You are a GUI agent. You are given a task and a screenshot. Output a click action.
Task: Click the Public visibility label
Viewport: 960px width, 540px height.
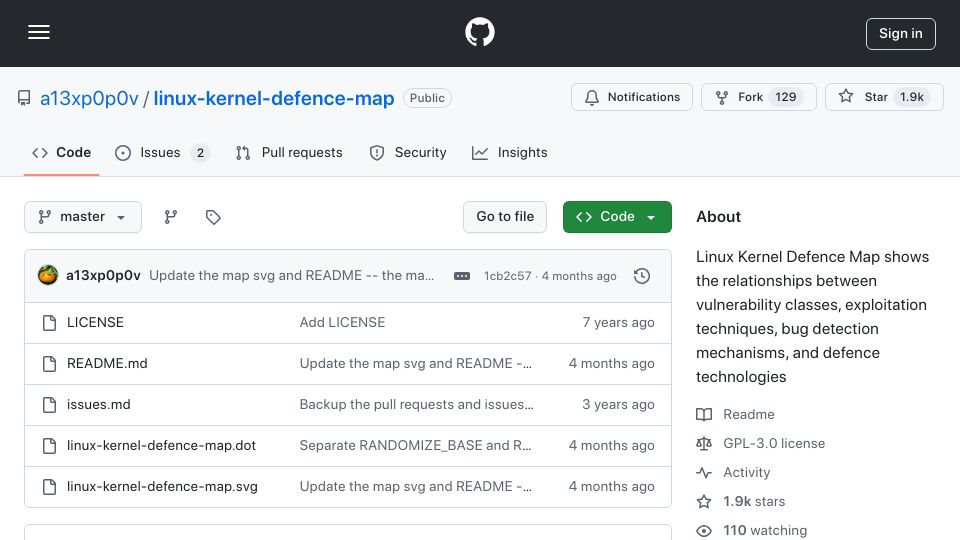(427, 98)
